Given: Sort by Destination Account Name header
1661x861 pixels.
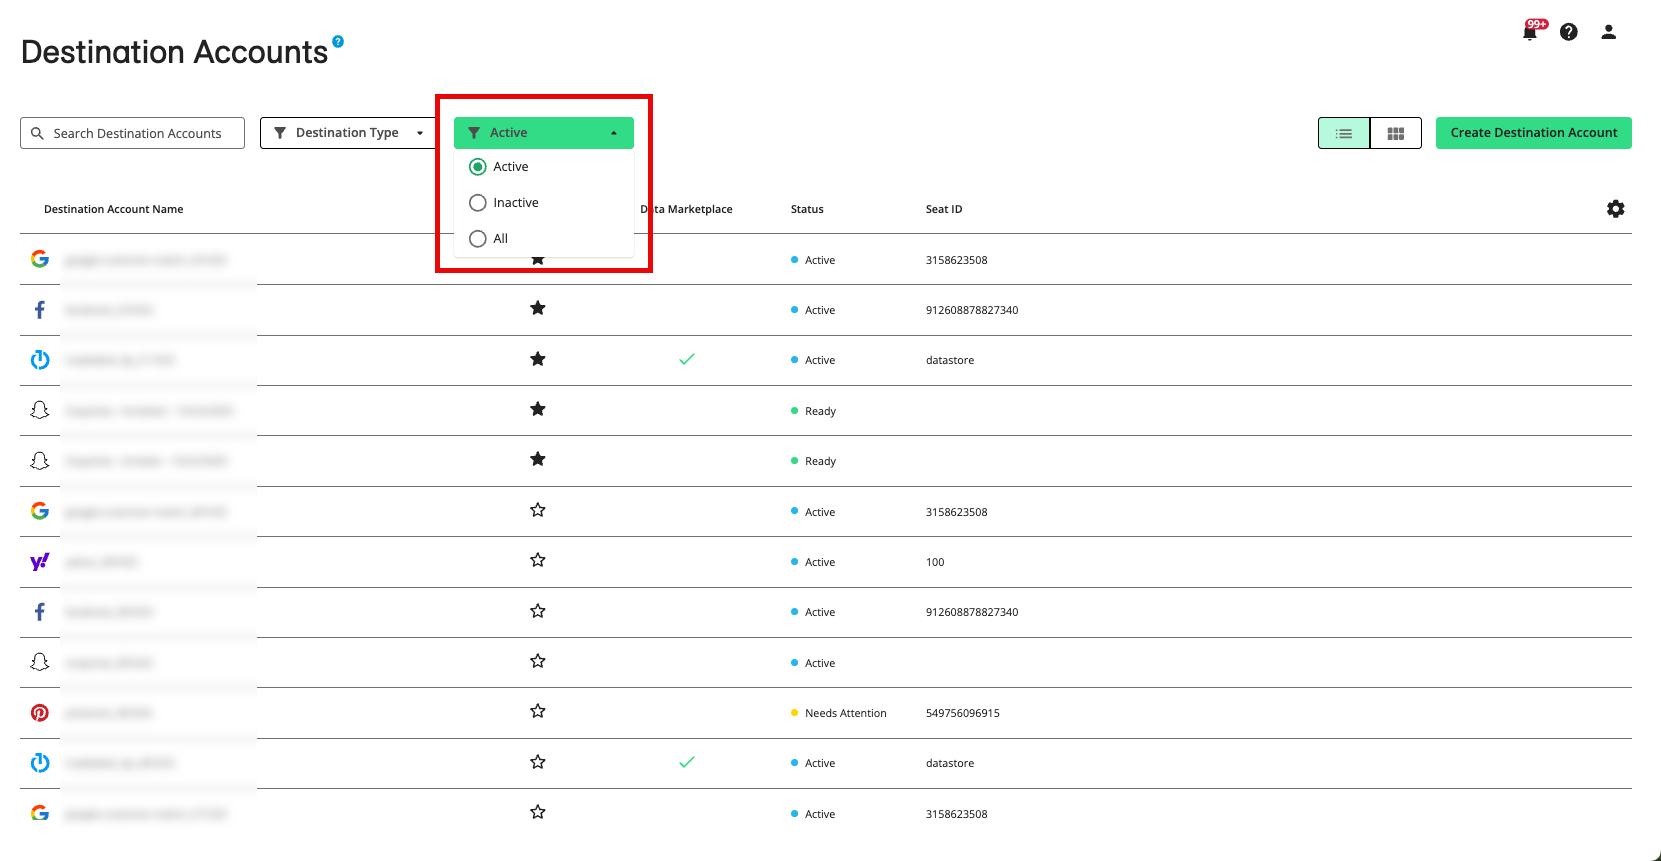Looking at the screenshot, I should 114,209.
